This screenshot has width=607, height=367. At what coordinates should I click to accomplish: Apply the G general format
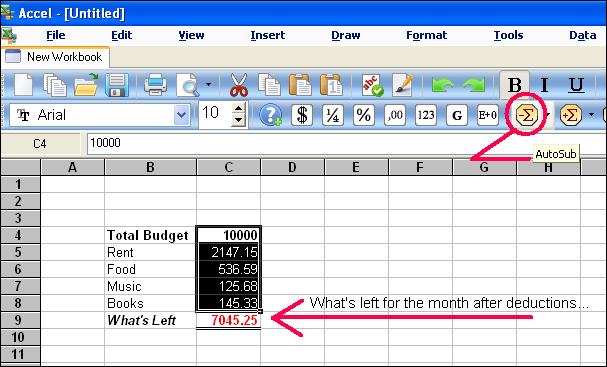[x=457, y=115]
